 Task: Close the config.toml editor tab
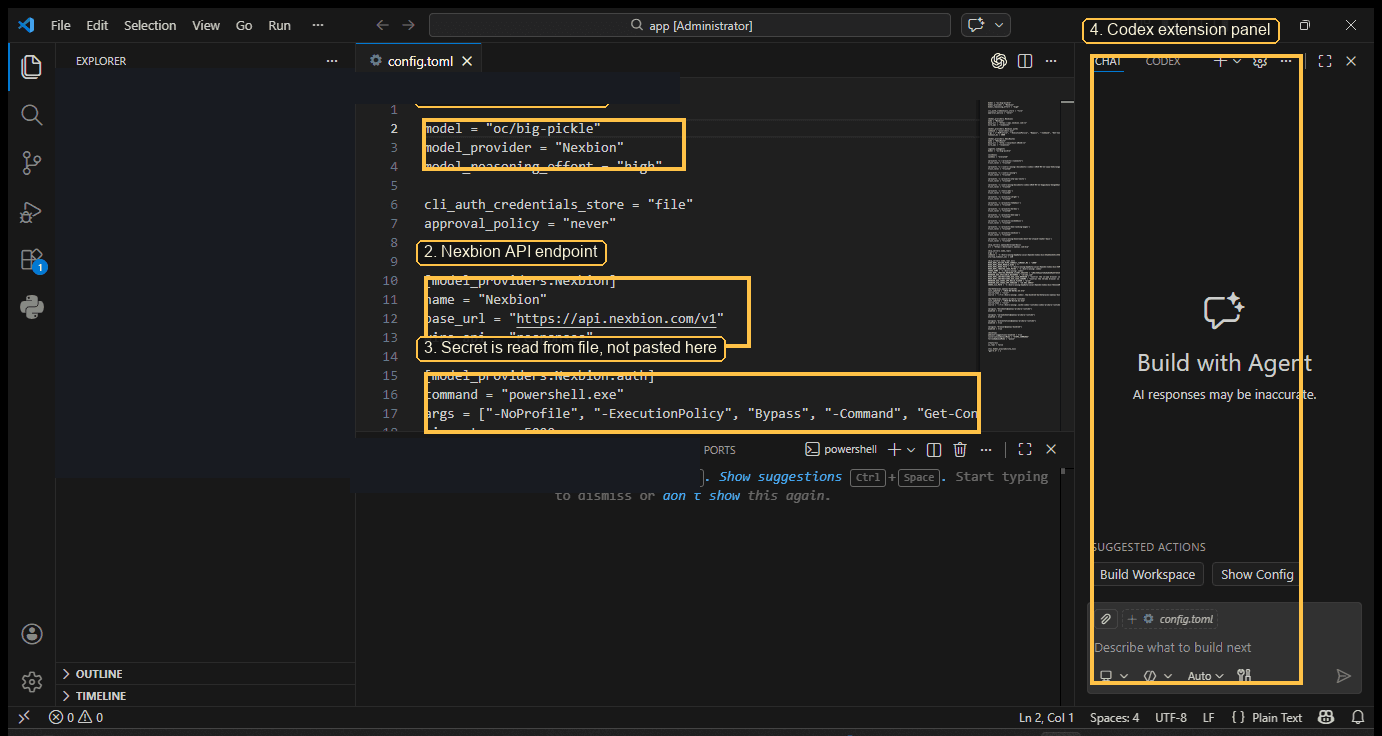click(466, 61)
